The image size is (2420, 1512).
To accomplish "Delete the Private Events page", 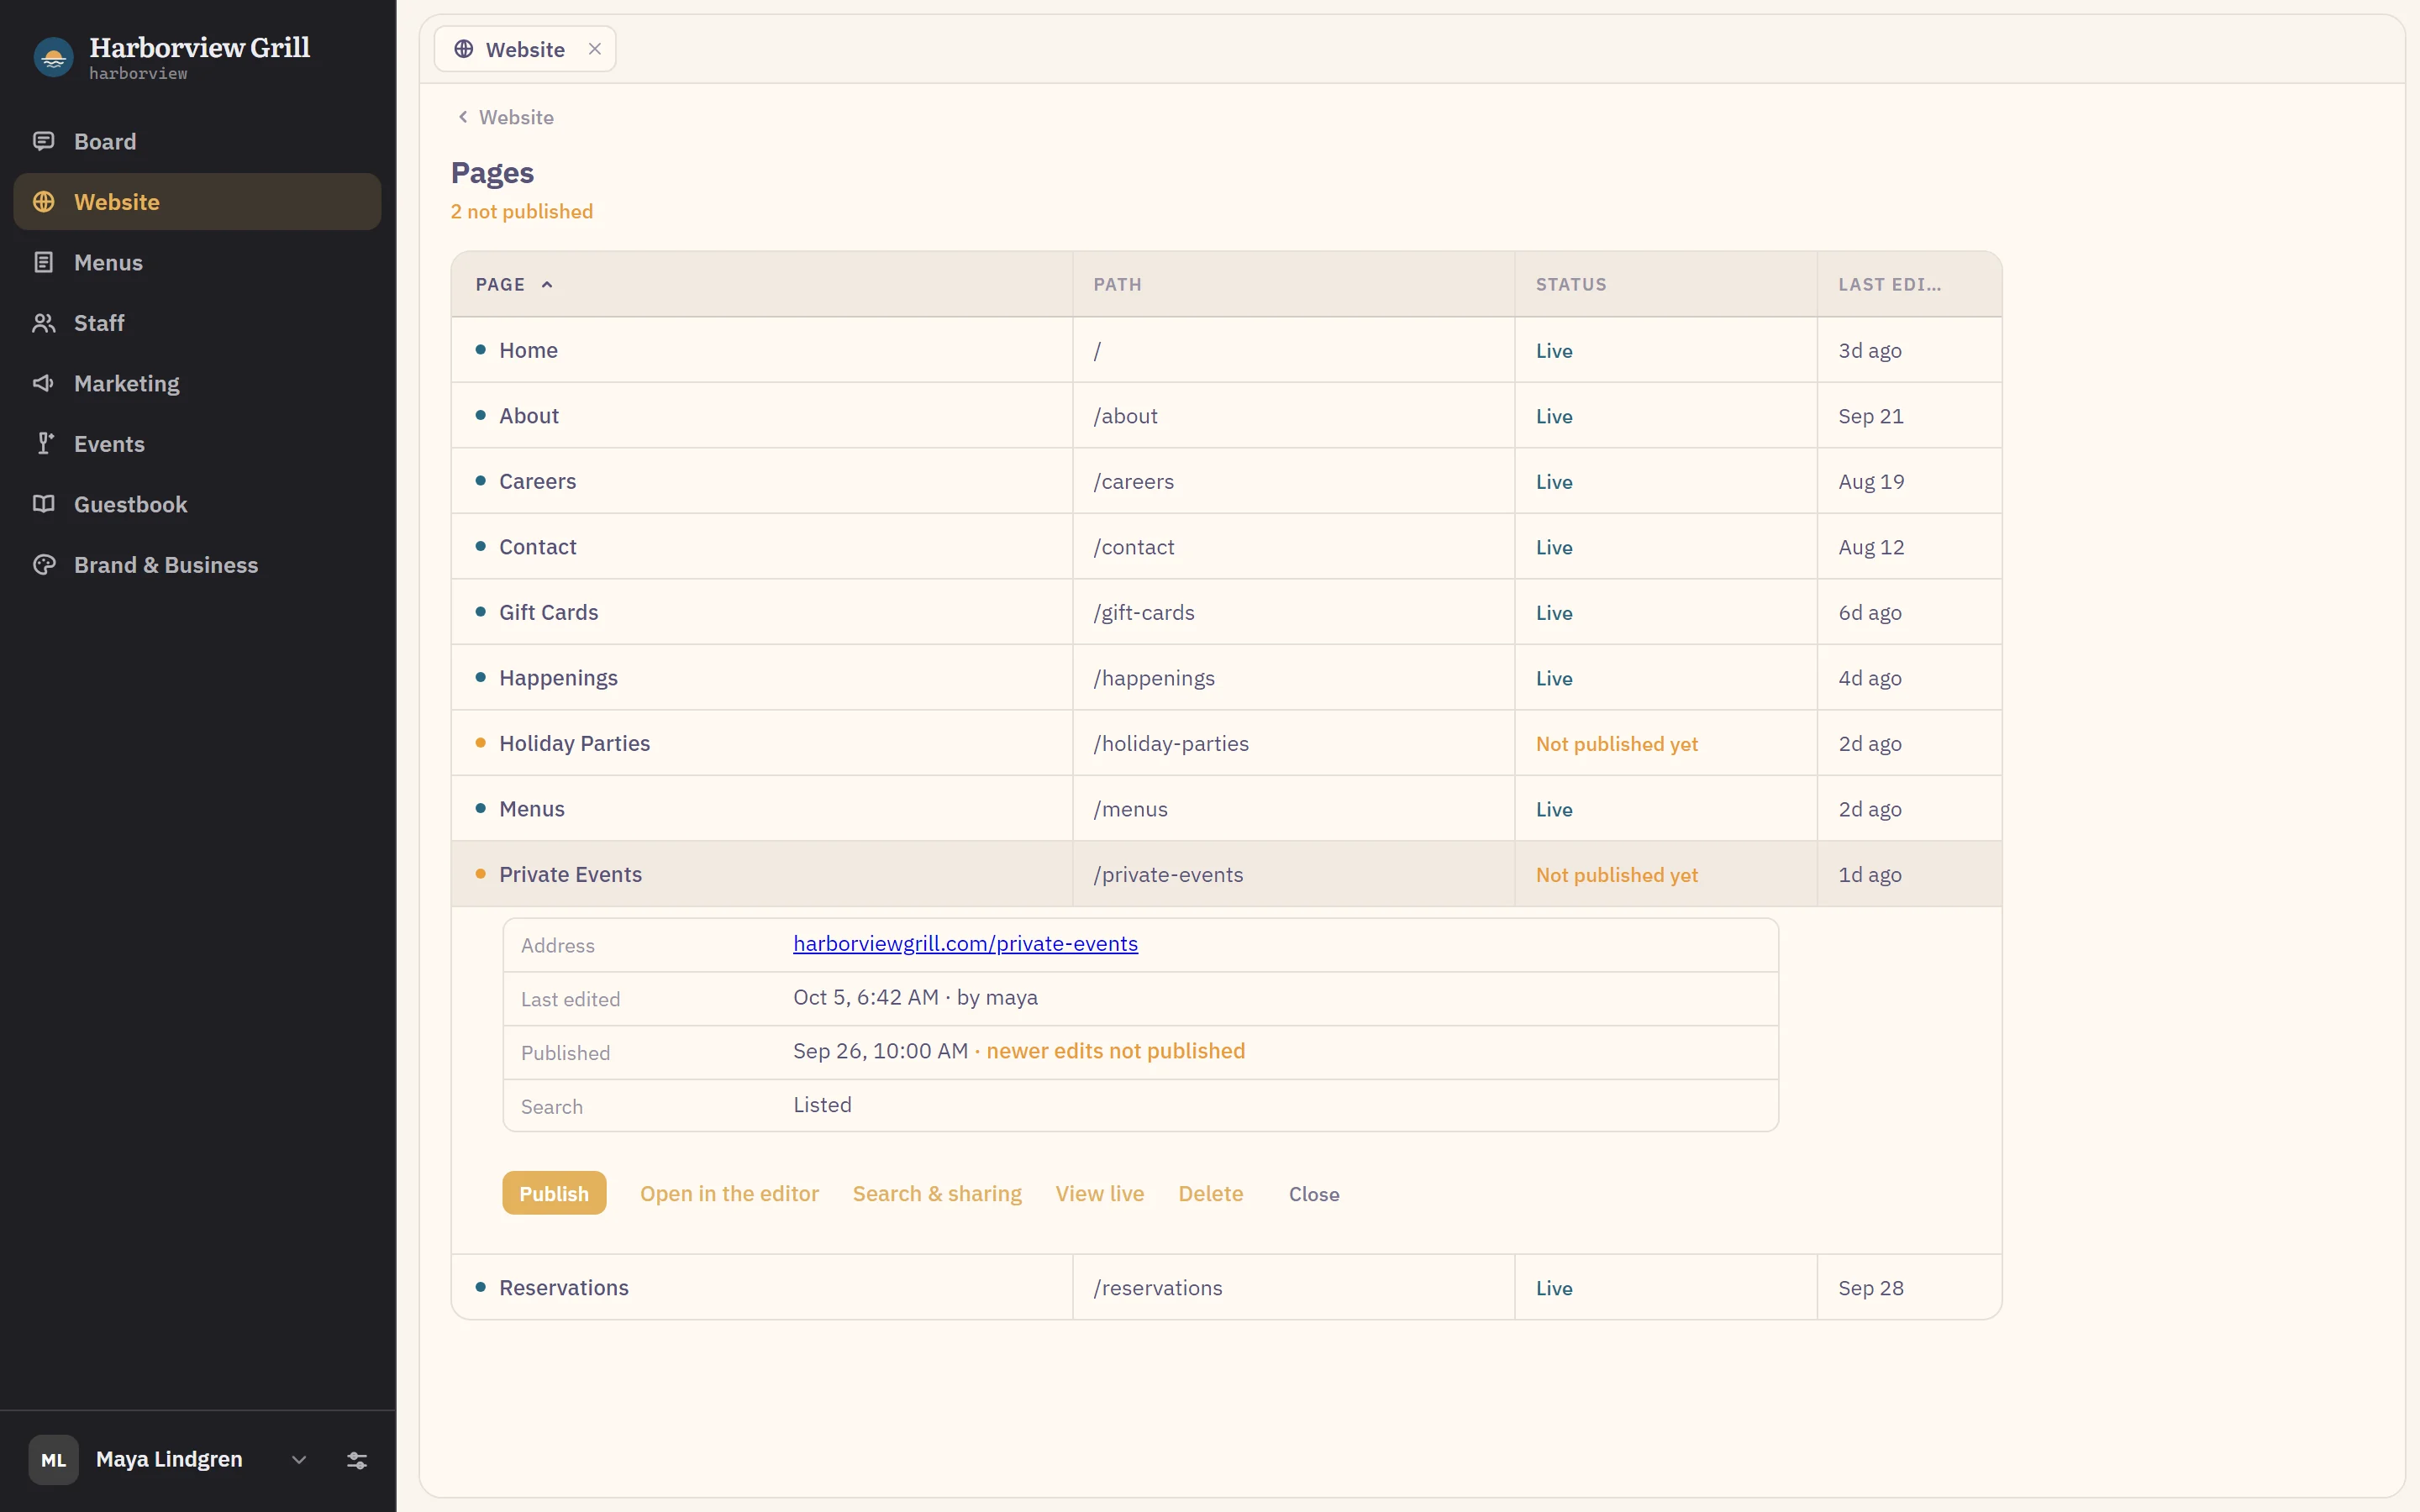I will (x=1211, y=1193).
